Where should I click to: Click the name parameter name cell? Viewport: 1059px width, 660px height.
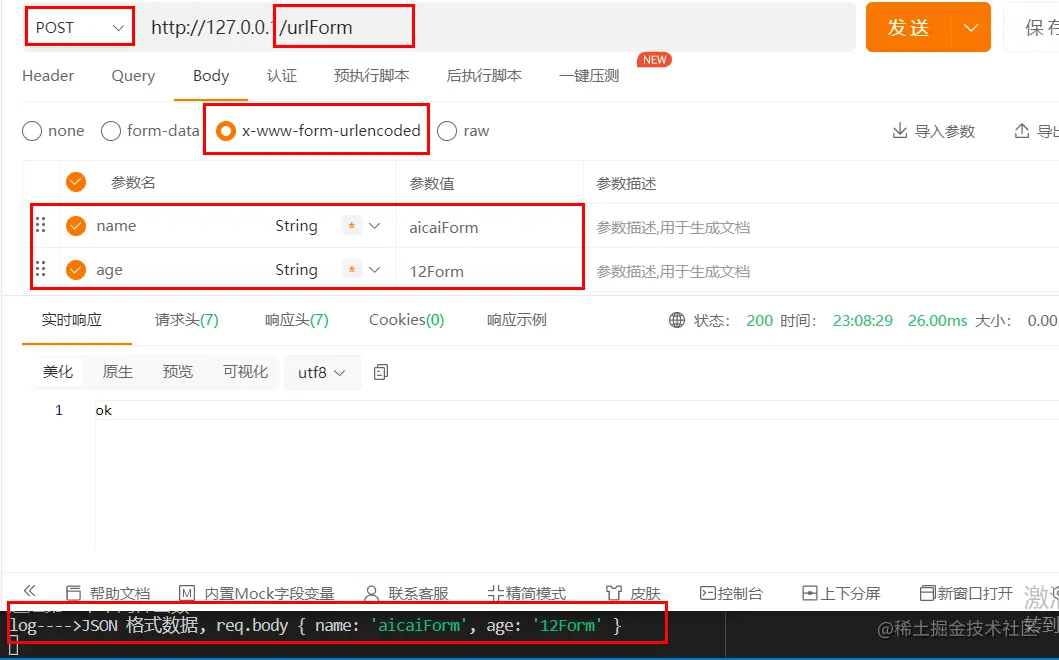(x=116, y=226)
